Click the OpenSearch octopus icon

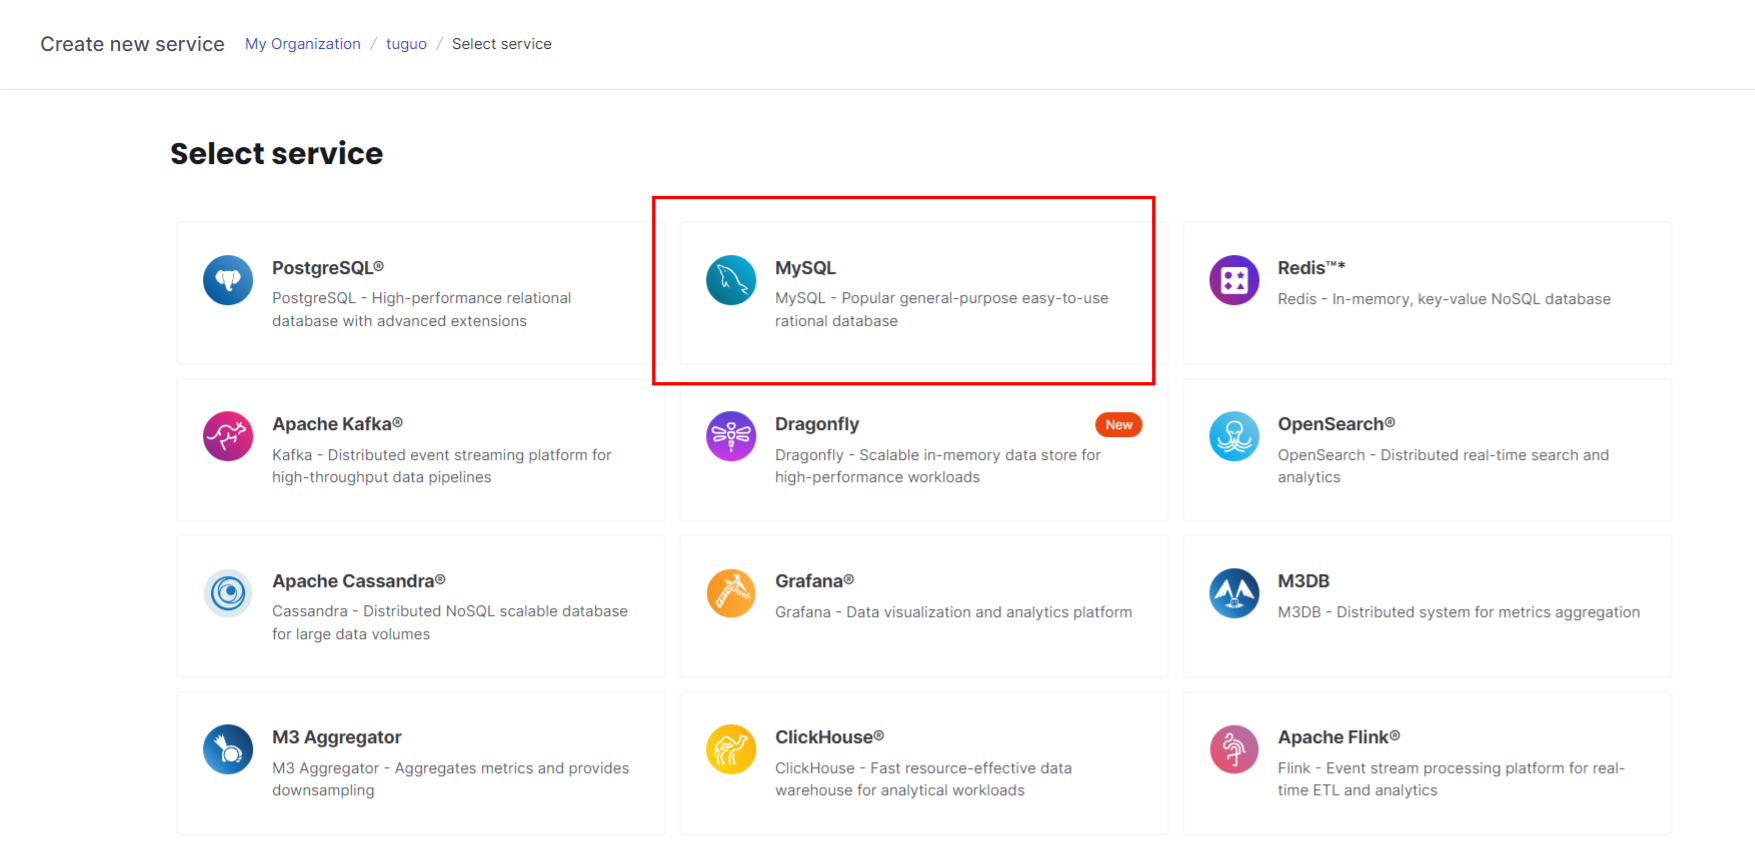coord(1234,436)
